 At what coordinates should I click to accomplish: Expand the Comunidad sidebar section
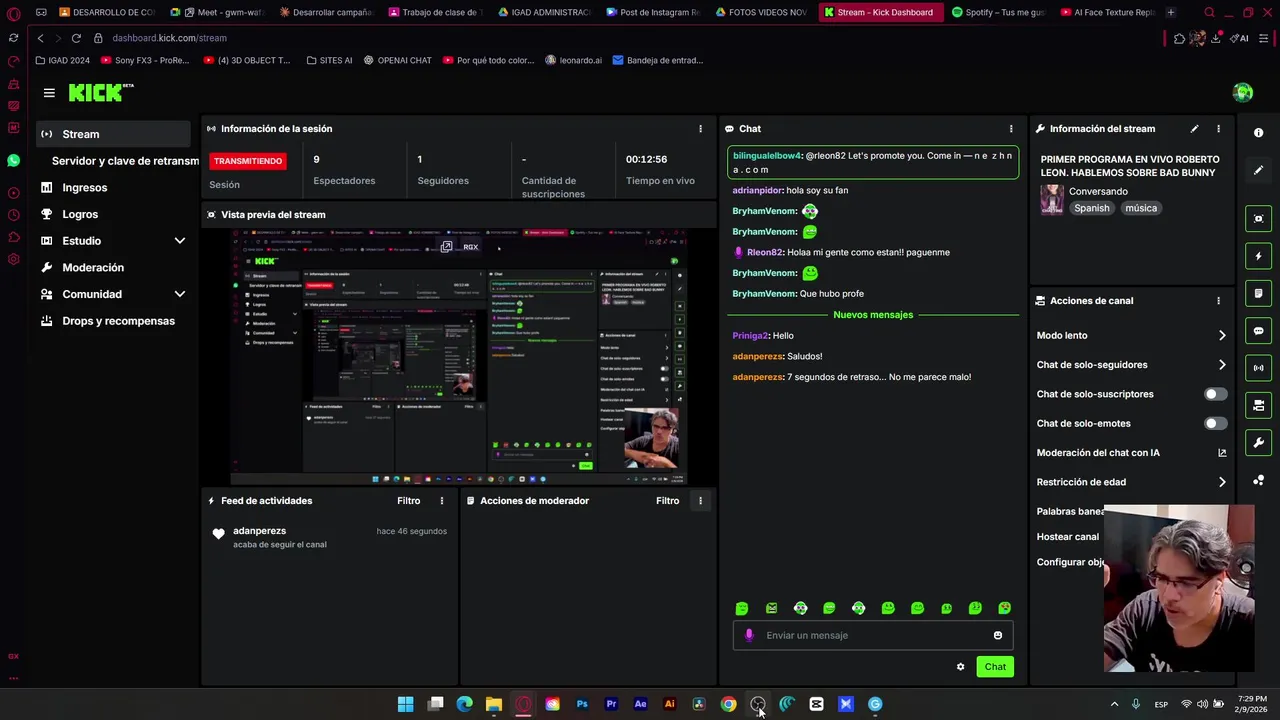pos(180,294)
